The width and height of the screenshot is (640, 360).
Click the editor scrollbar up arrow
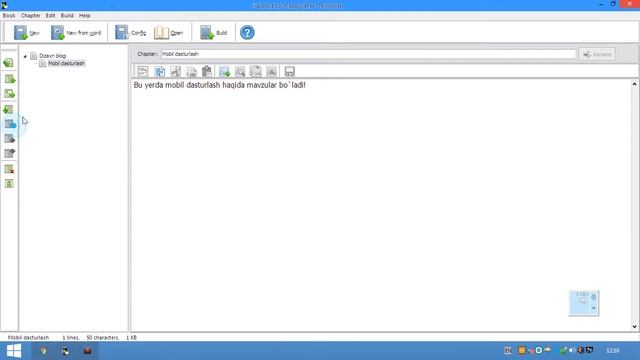tap(634, 84)
